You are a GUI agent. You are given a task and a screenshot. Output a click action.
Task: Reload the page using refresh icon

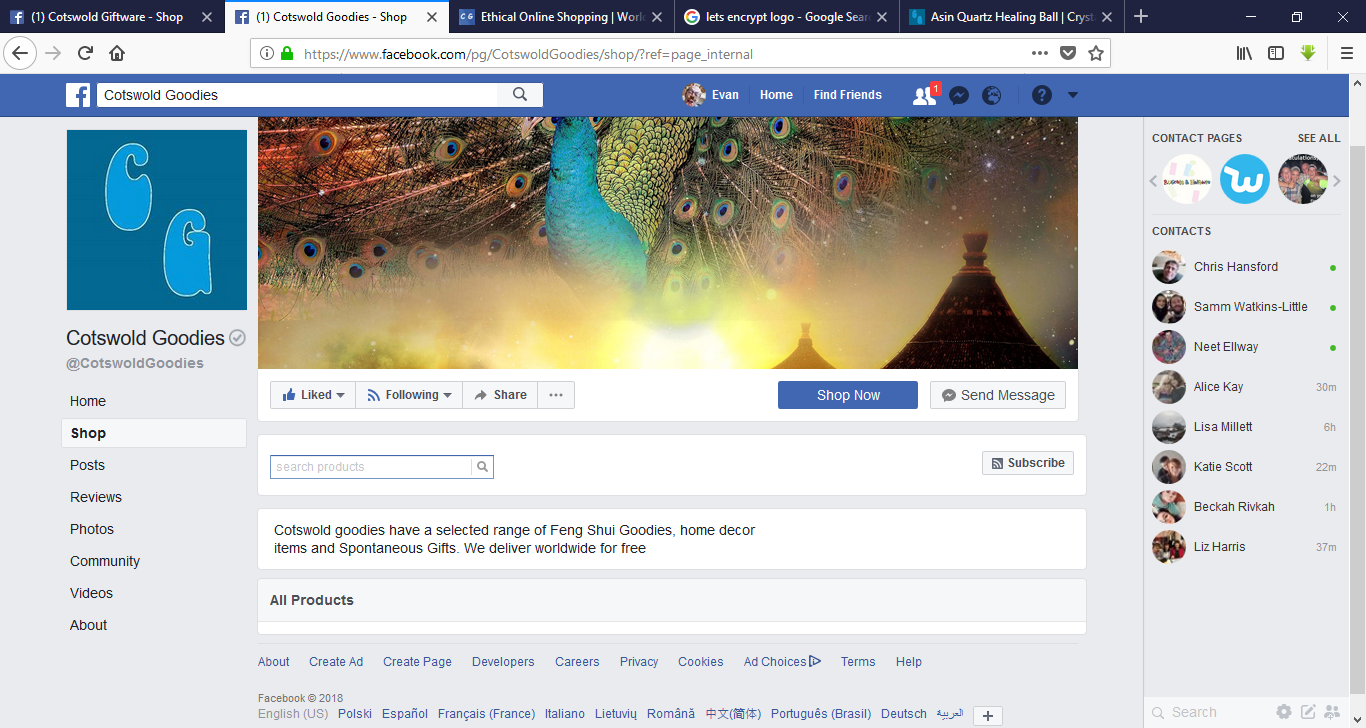pyautogui.click(x=85, y=54)
